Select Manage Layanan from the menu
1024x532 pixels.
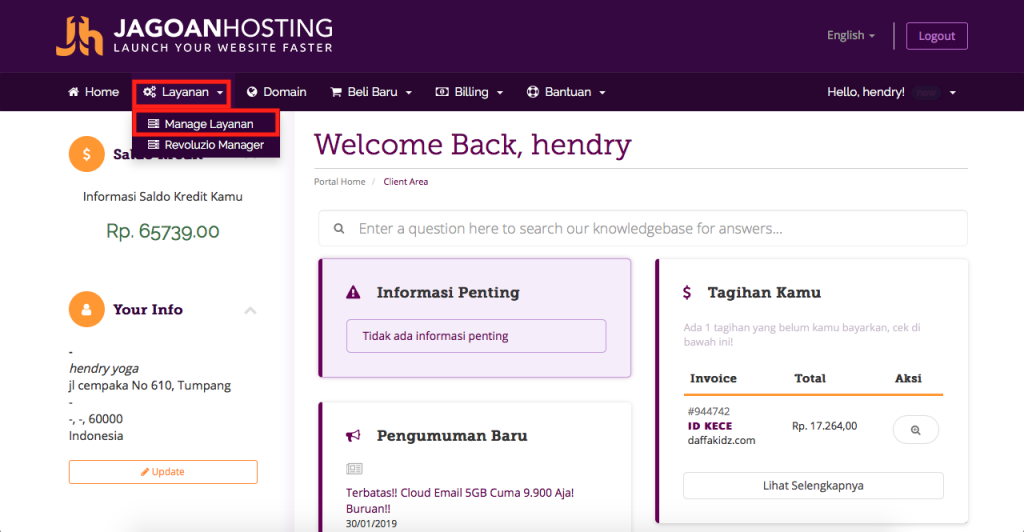pos(206,123)
